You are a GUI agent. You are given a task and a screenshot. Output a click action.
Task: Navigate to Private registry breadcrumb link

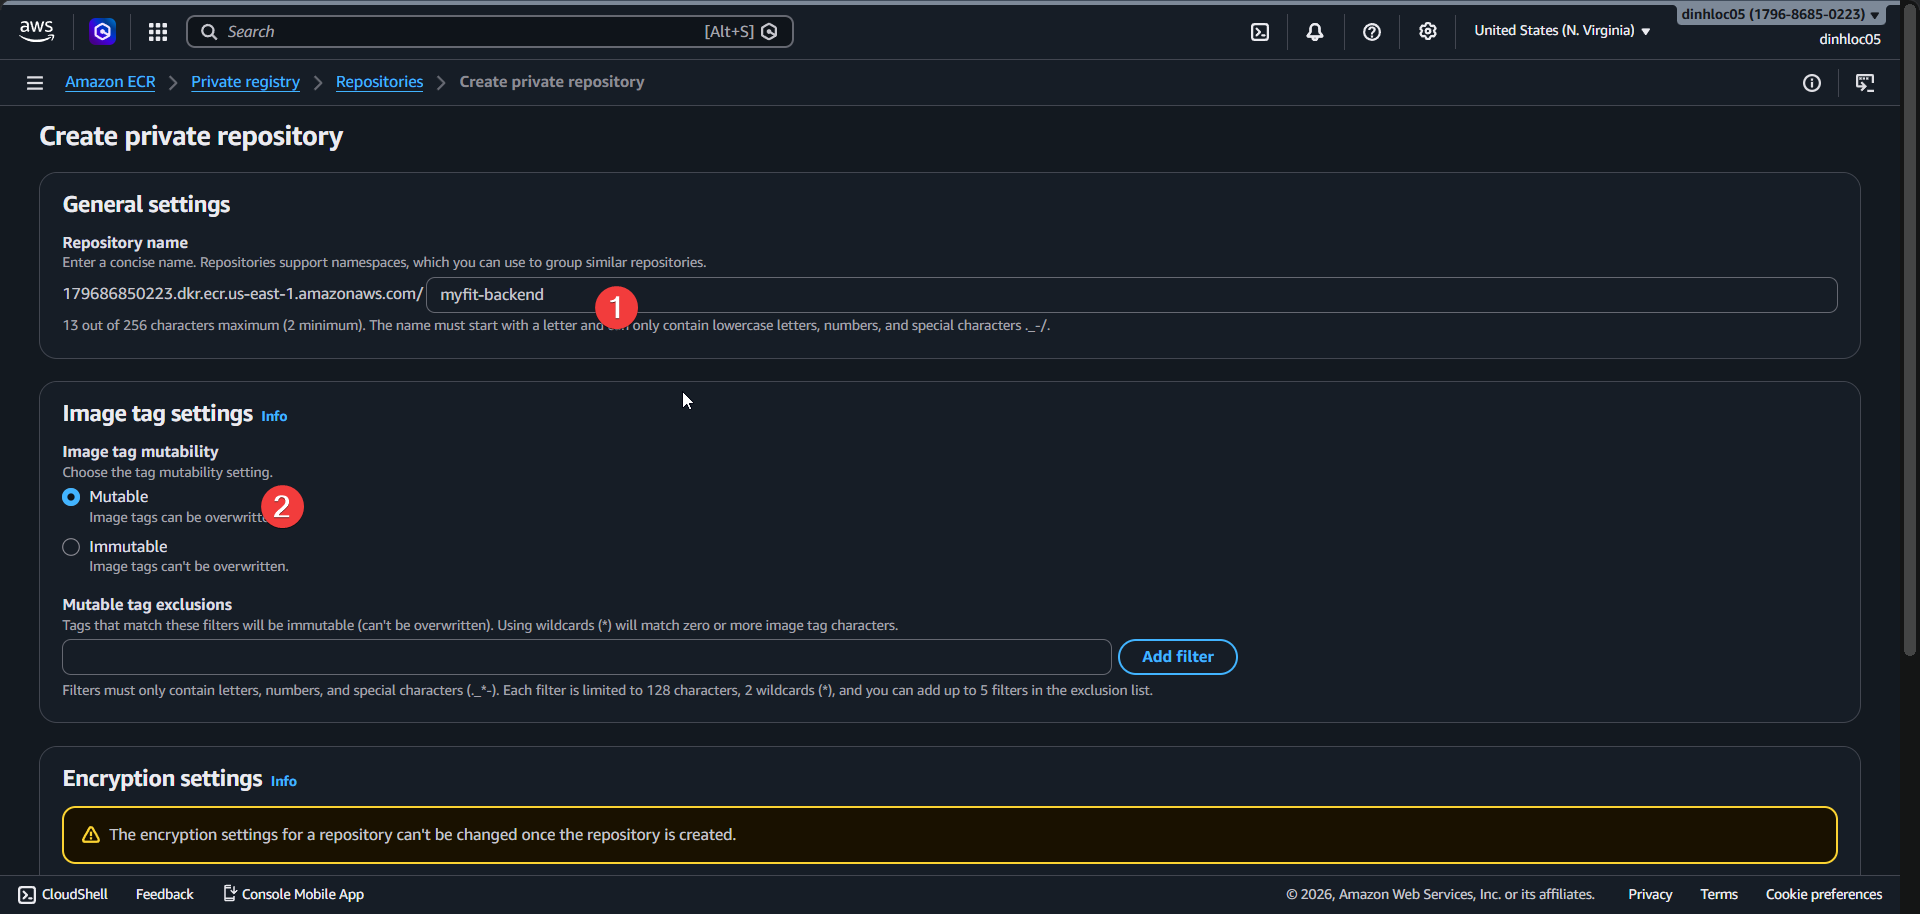pyautogui.click(x=244, y=81)
